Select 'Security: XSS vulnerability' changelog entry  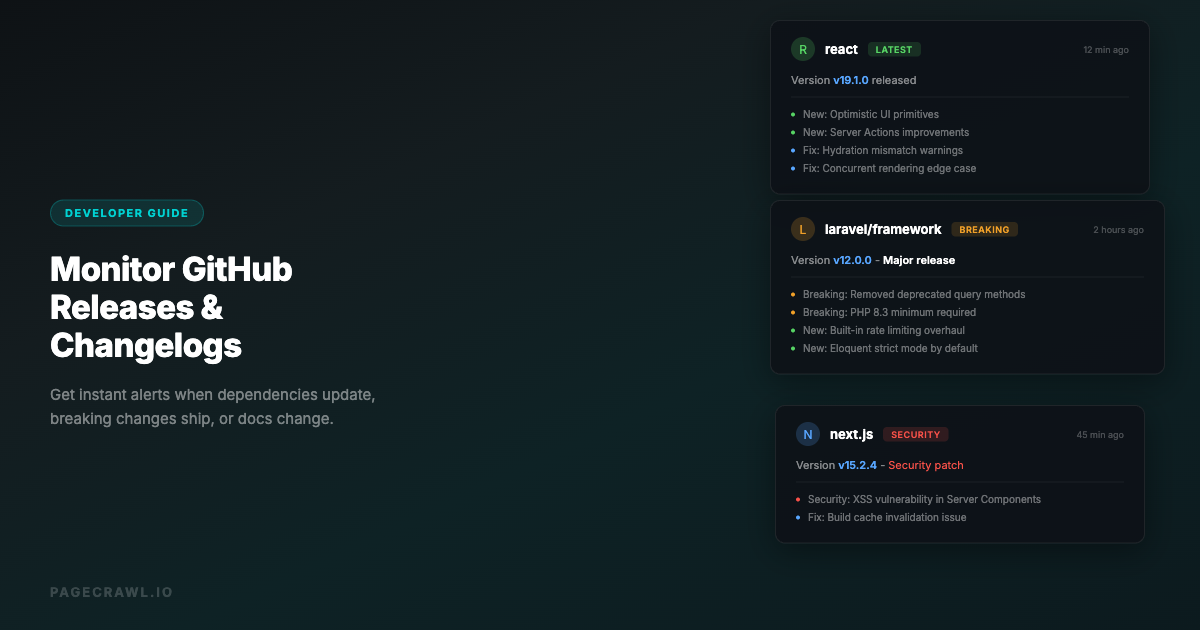(924, 499)
